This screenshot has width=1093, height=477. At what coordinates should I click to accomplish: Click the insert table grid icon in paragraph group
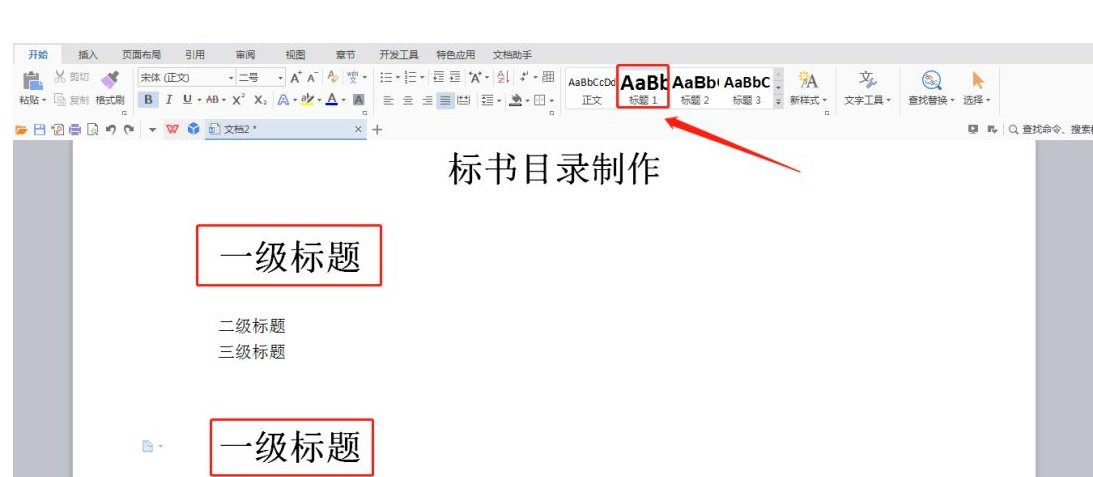(548, 77)
